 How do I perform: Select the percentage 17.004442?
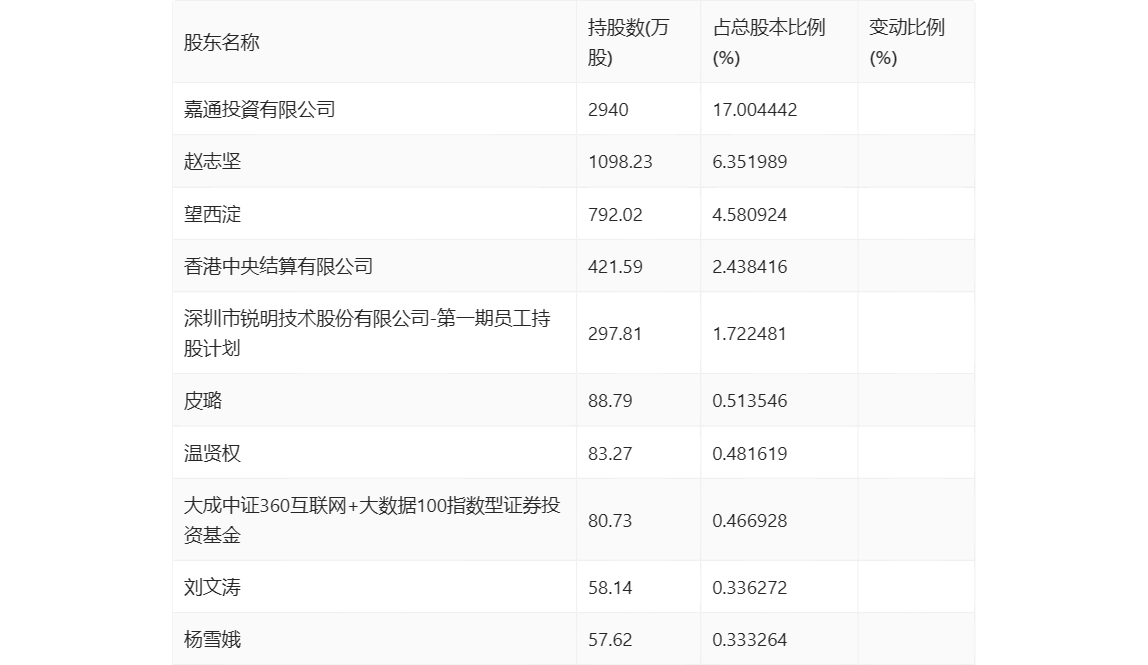point(754,110)
